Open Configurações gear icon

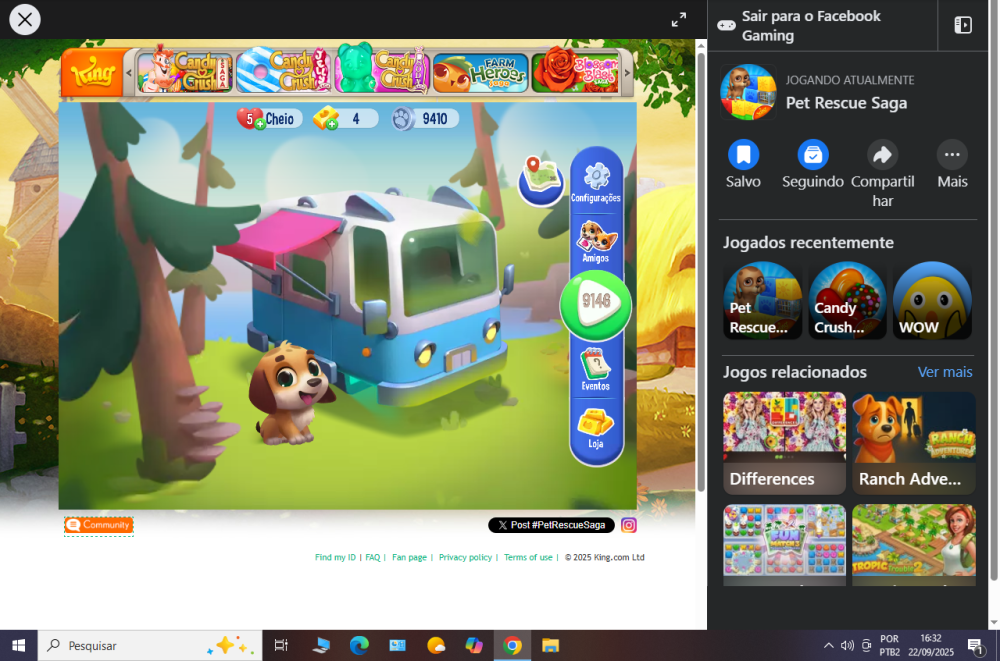click(596, 182)
